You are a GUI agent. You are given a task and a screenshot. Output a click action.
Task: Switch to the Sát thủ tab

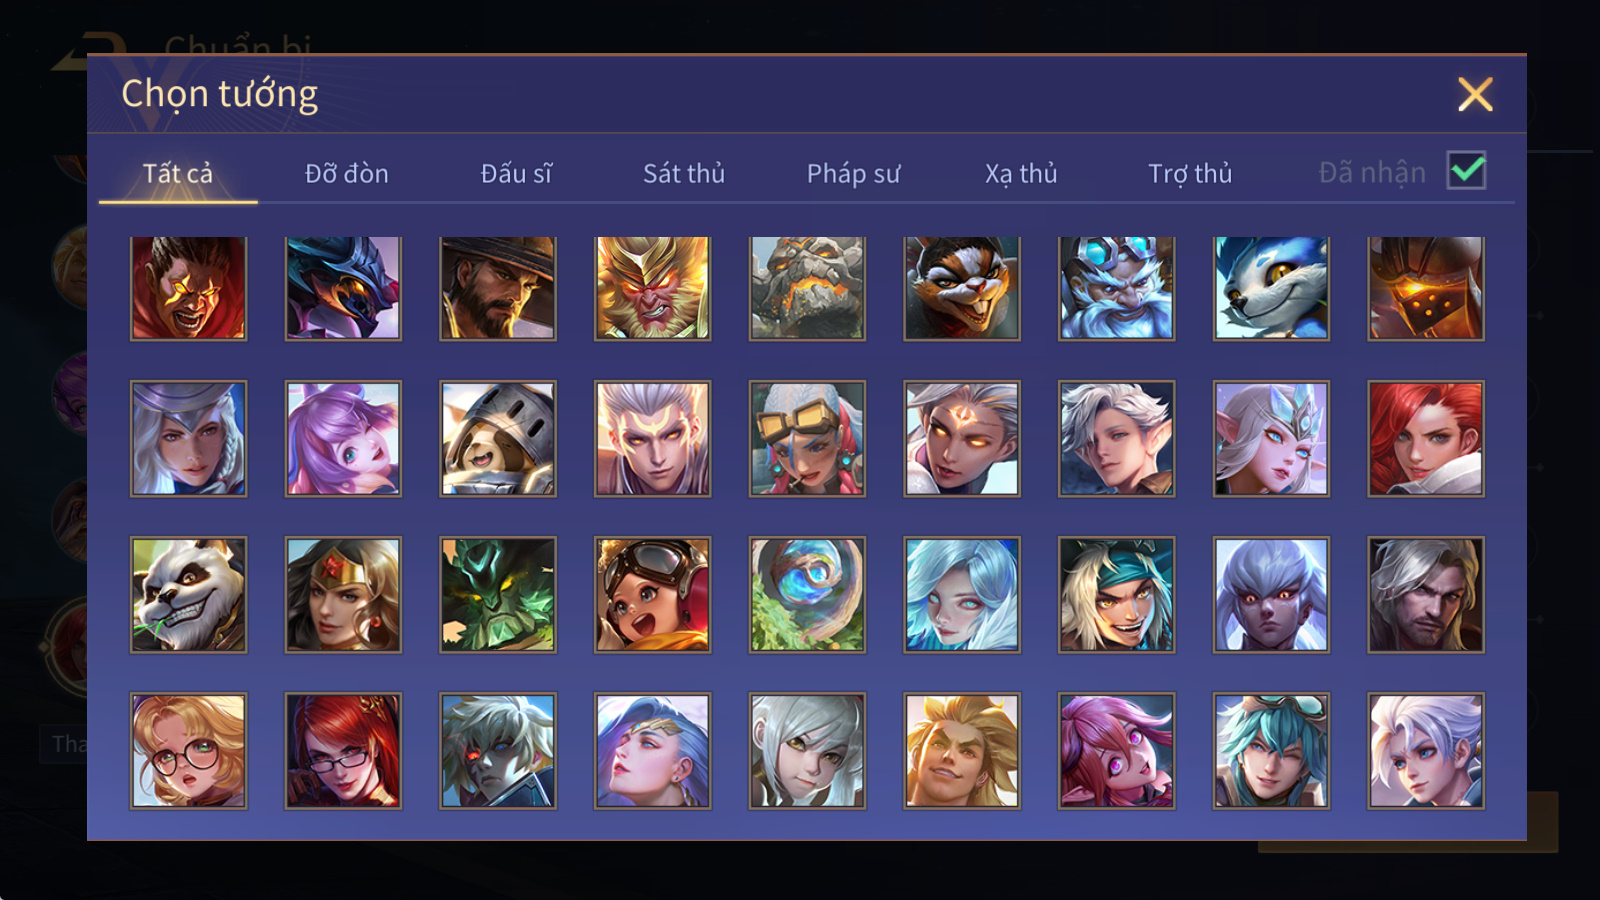pyautogui.click(x=683, y=174)
